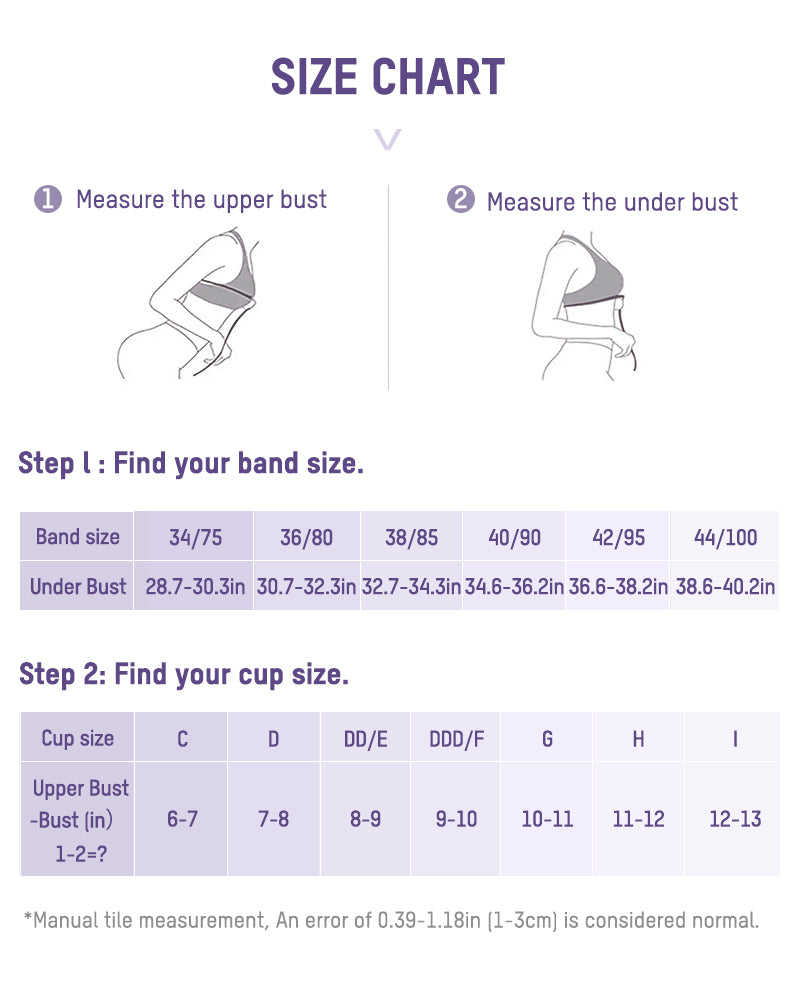Select the 42/95 band size cell
800x1000 pixels.
click(618, 537)
